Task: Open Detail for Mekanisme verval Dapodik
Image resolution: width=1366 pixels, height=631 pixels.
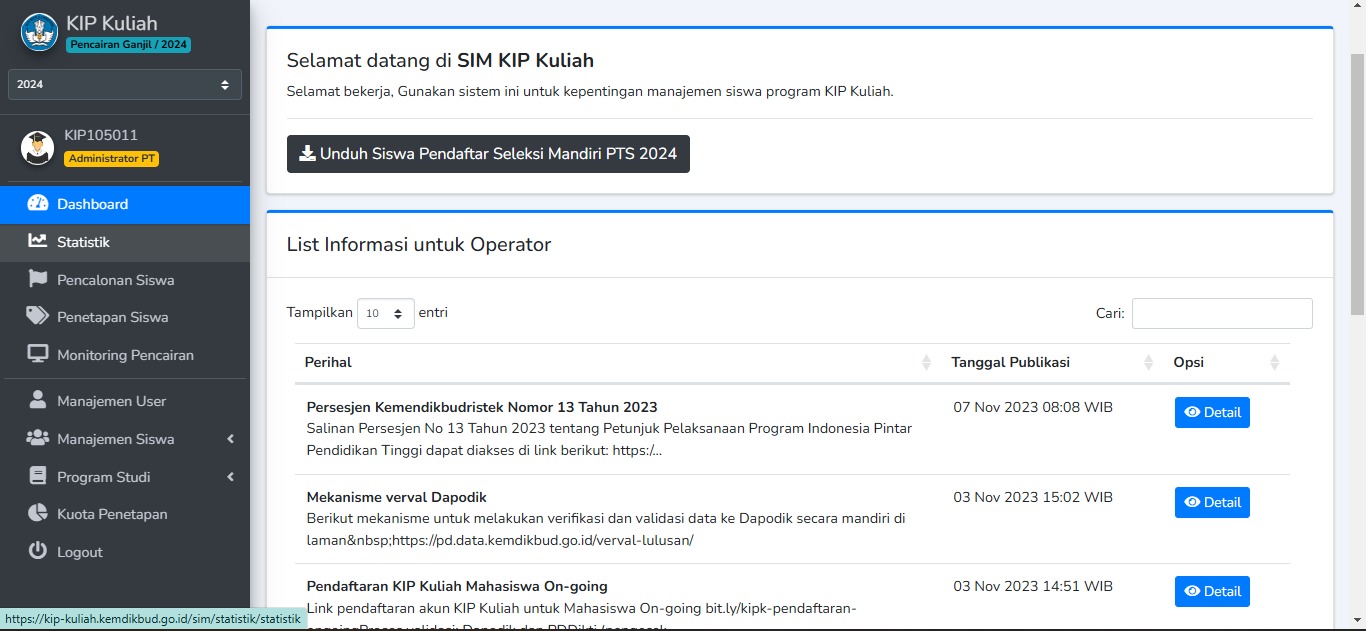Action: [x=1212, y=502]
